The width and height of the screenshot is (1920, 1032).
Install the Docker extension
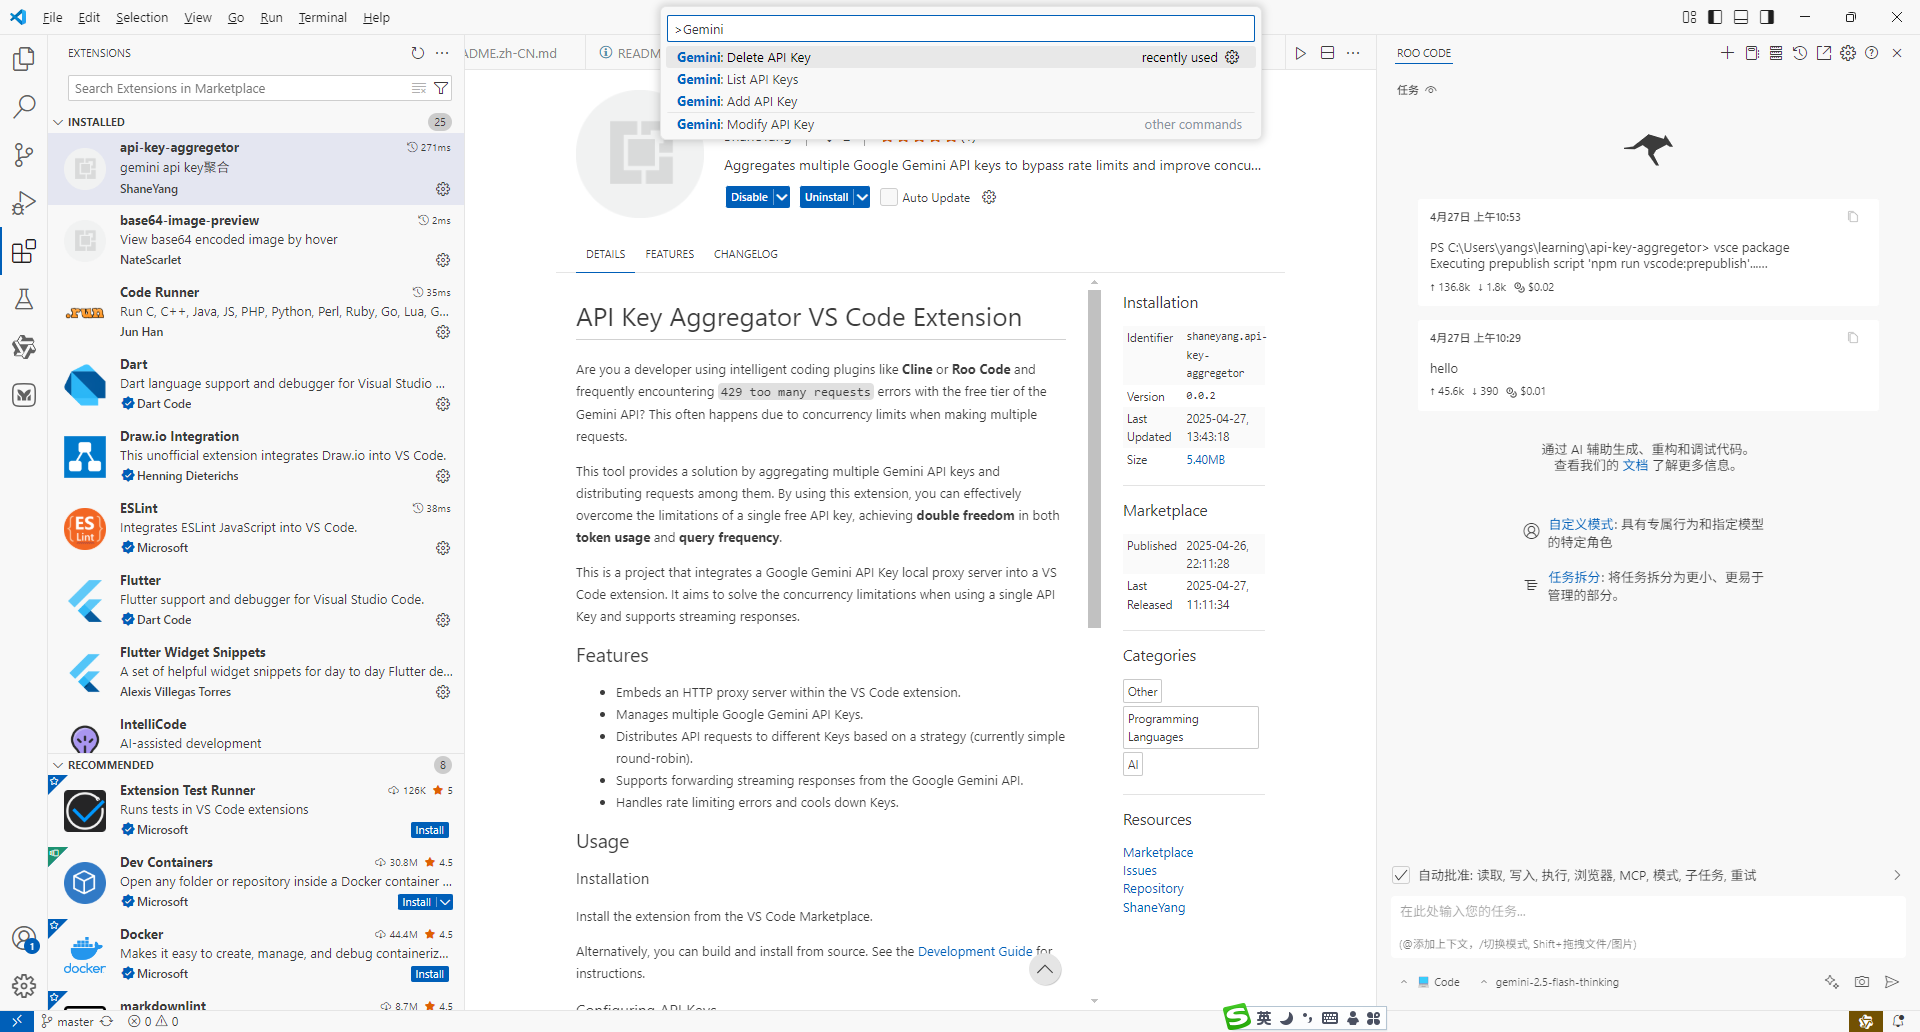(430, 974)
